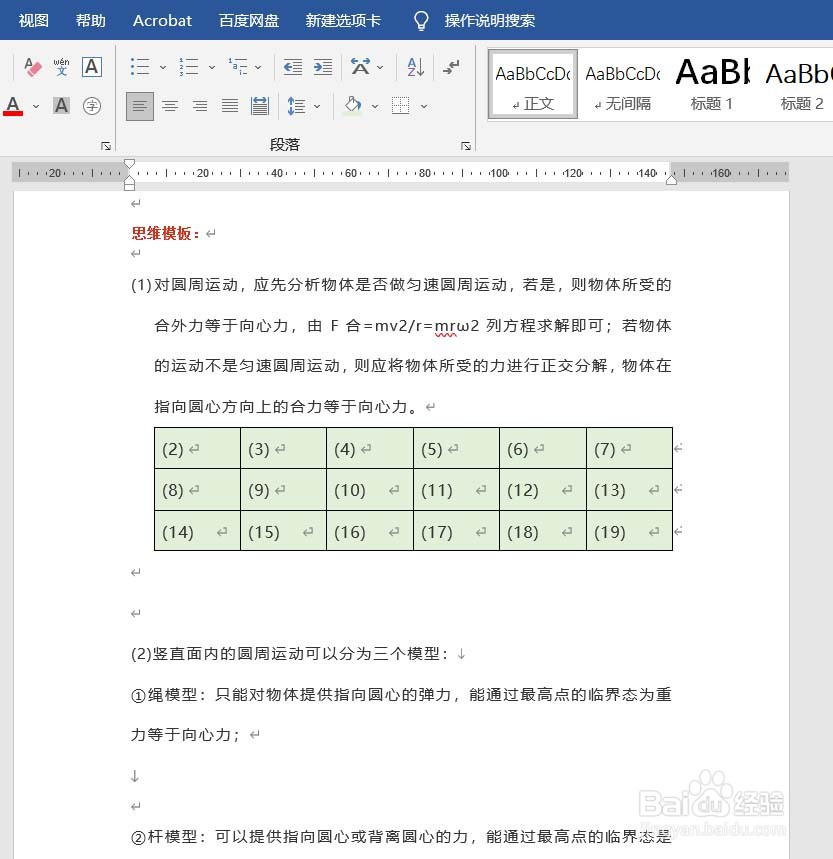Highlight text with character shading icon
The width and height of the screenshot is (833, 859).
tap(61, 105)
